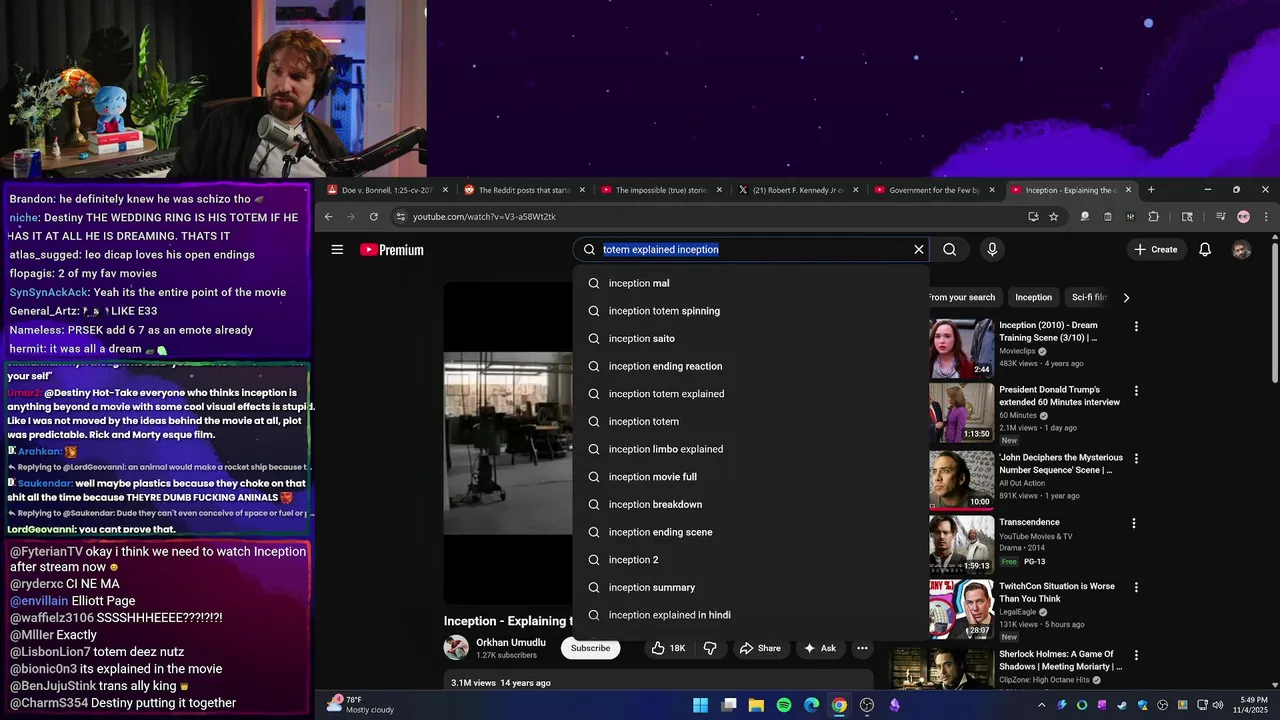The height and width of the screenshot is (720, 1280).
Task: Click inside the YouTube search field
Action: [x=750, y=250]
